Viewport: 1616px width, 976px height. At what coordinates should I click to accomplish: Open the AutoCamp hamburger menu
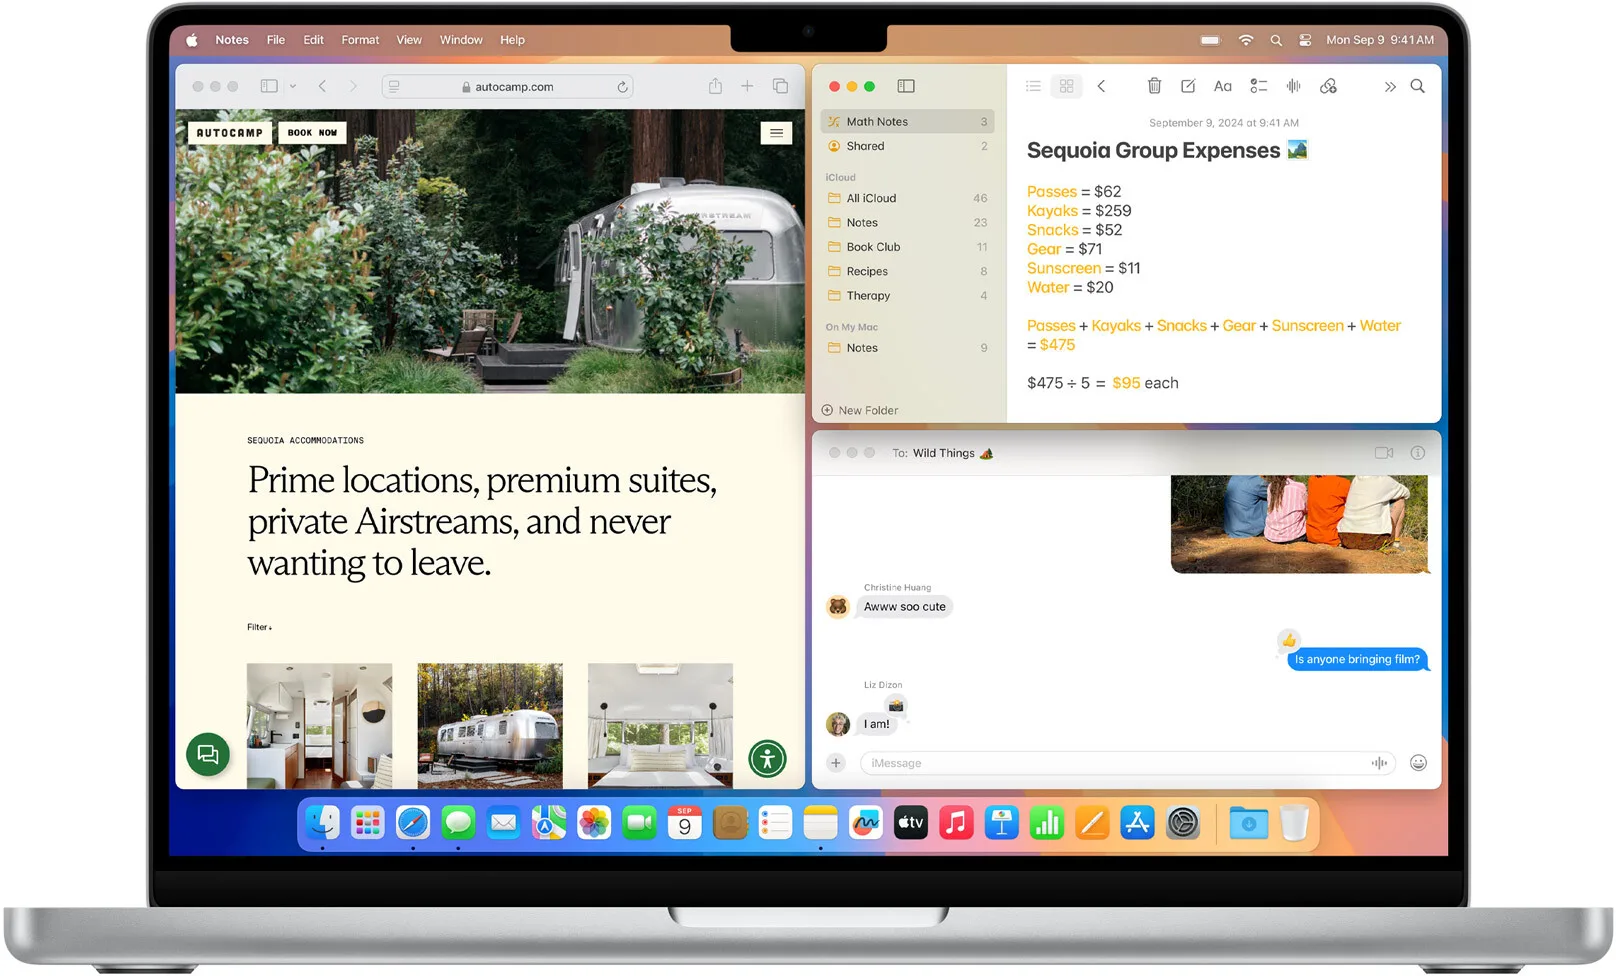pyautogui.click(x=776, y=133)
